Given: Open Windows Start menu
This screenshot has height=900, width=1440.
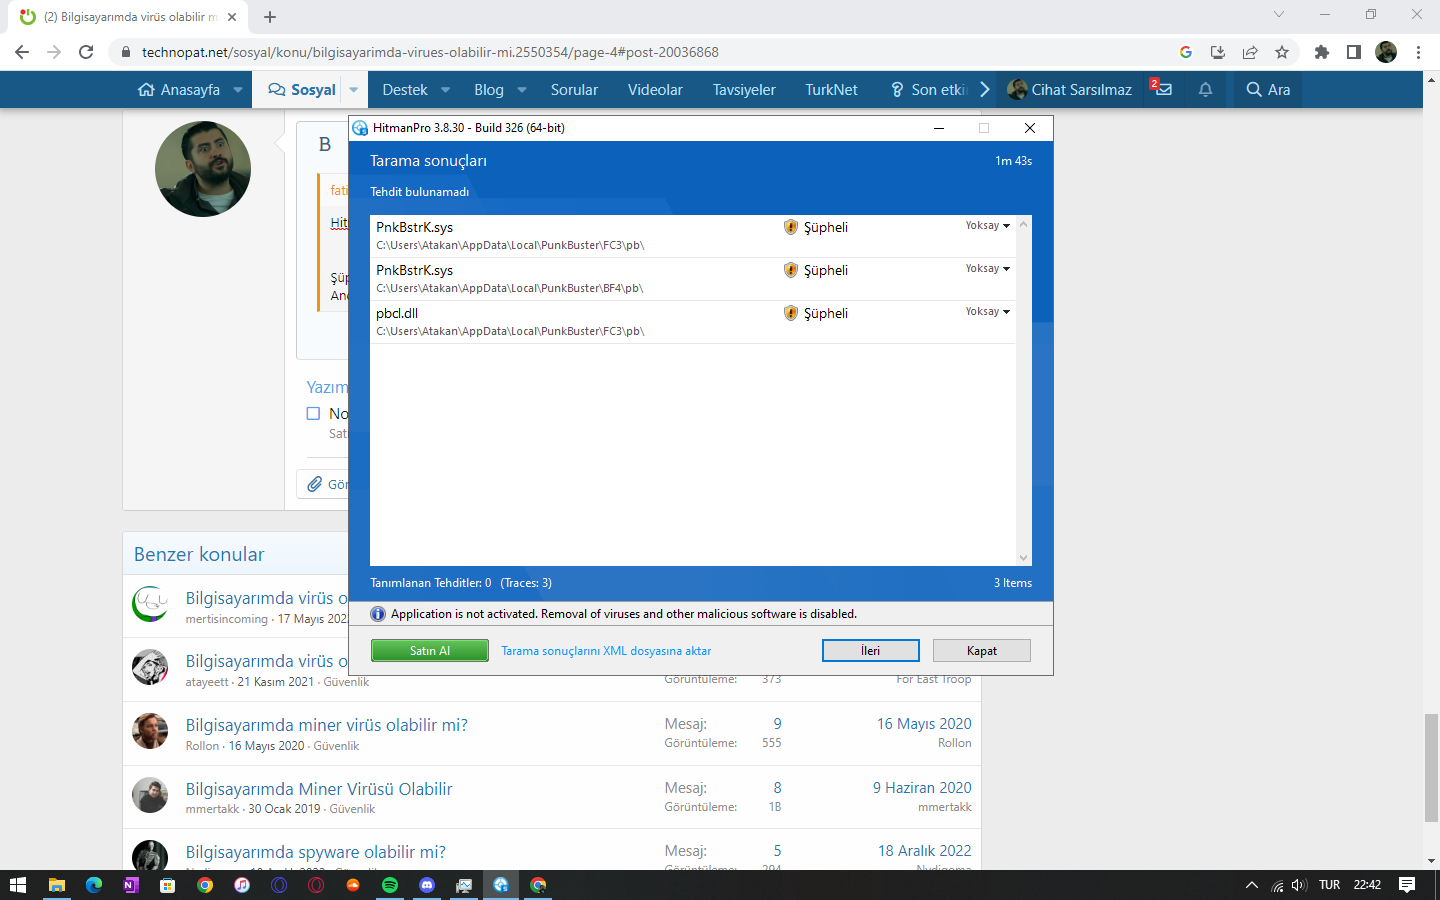Looking at the screenshot, I should 17,885.
